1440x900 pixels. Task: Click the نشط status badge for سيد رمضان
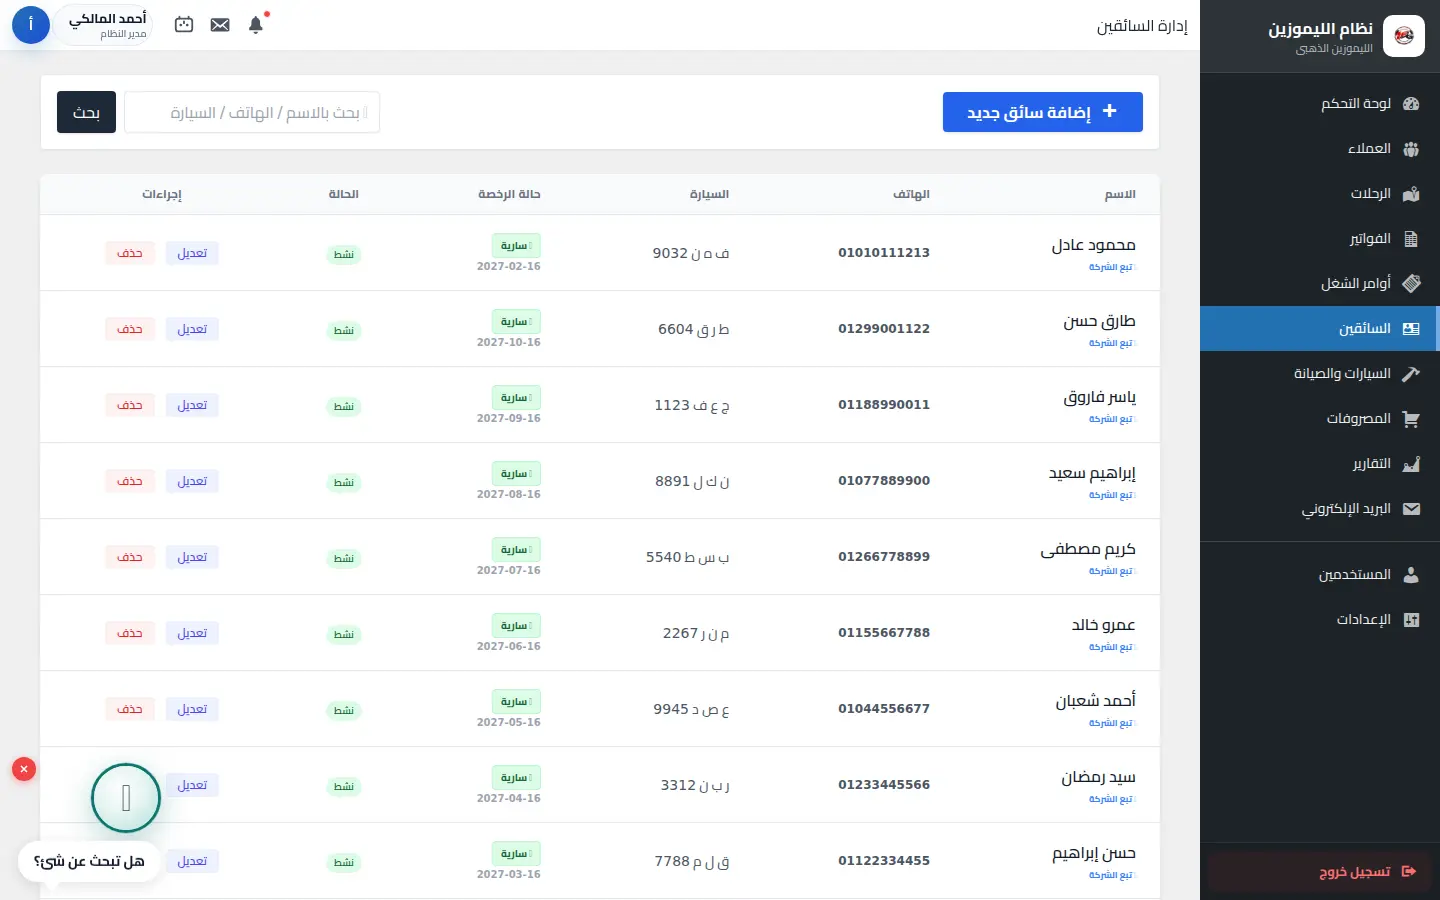point(344,786)
